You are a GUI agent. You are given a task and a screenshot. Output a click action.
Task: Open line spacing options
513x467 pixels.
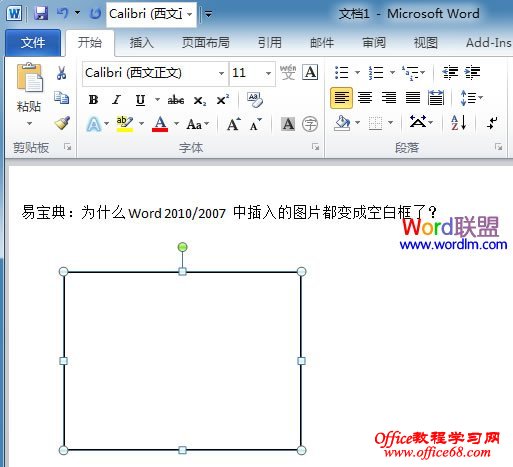click(x=471, y=98)
